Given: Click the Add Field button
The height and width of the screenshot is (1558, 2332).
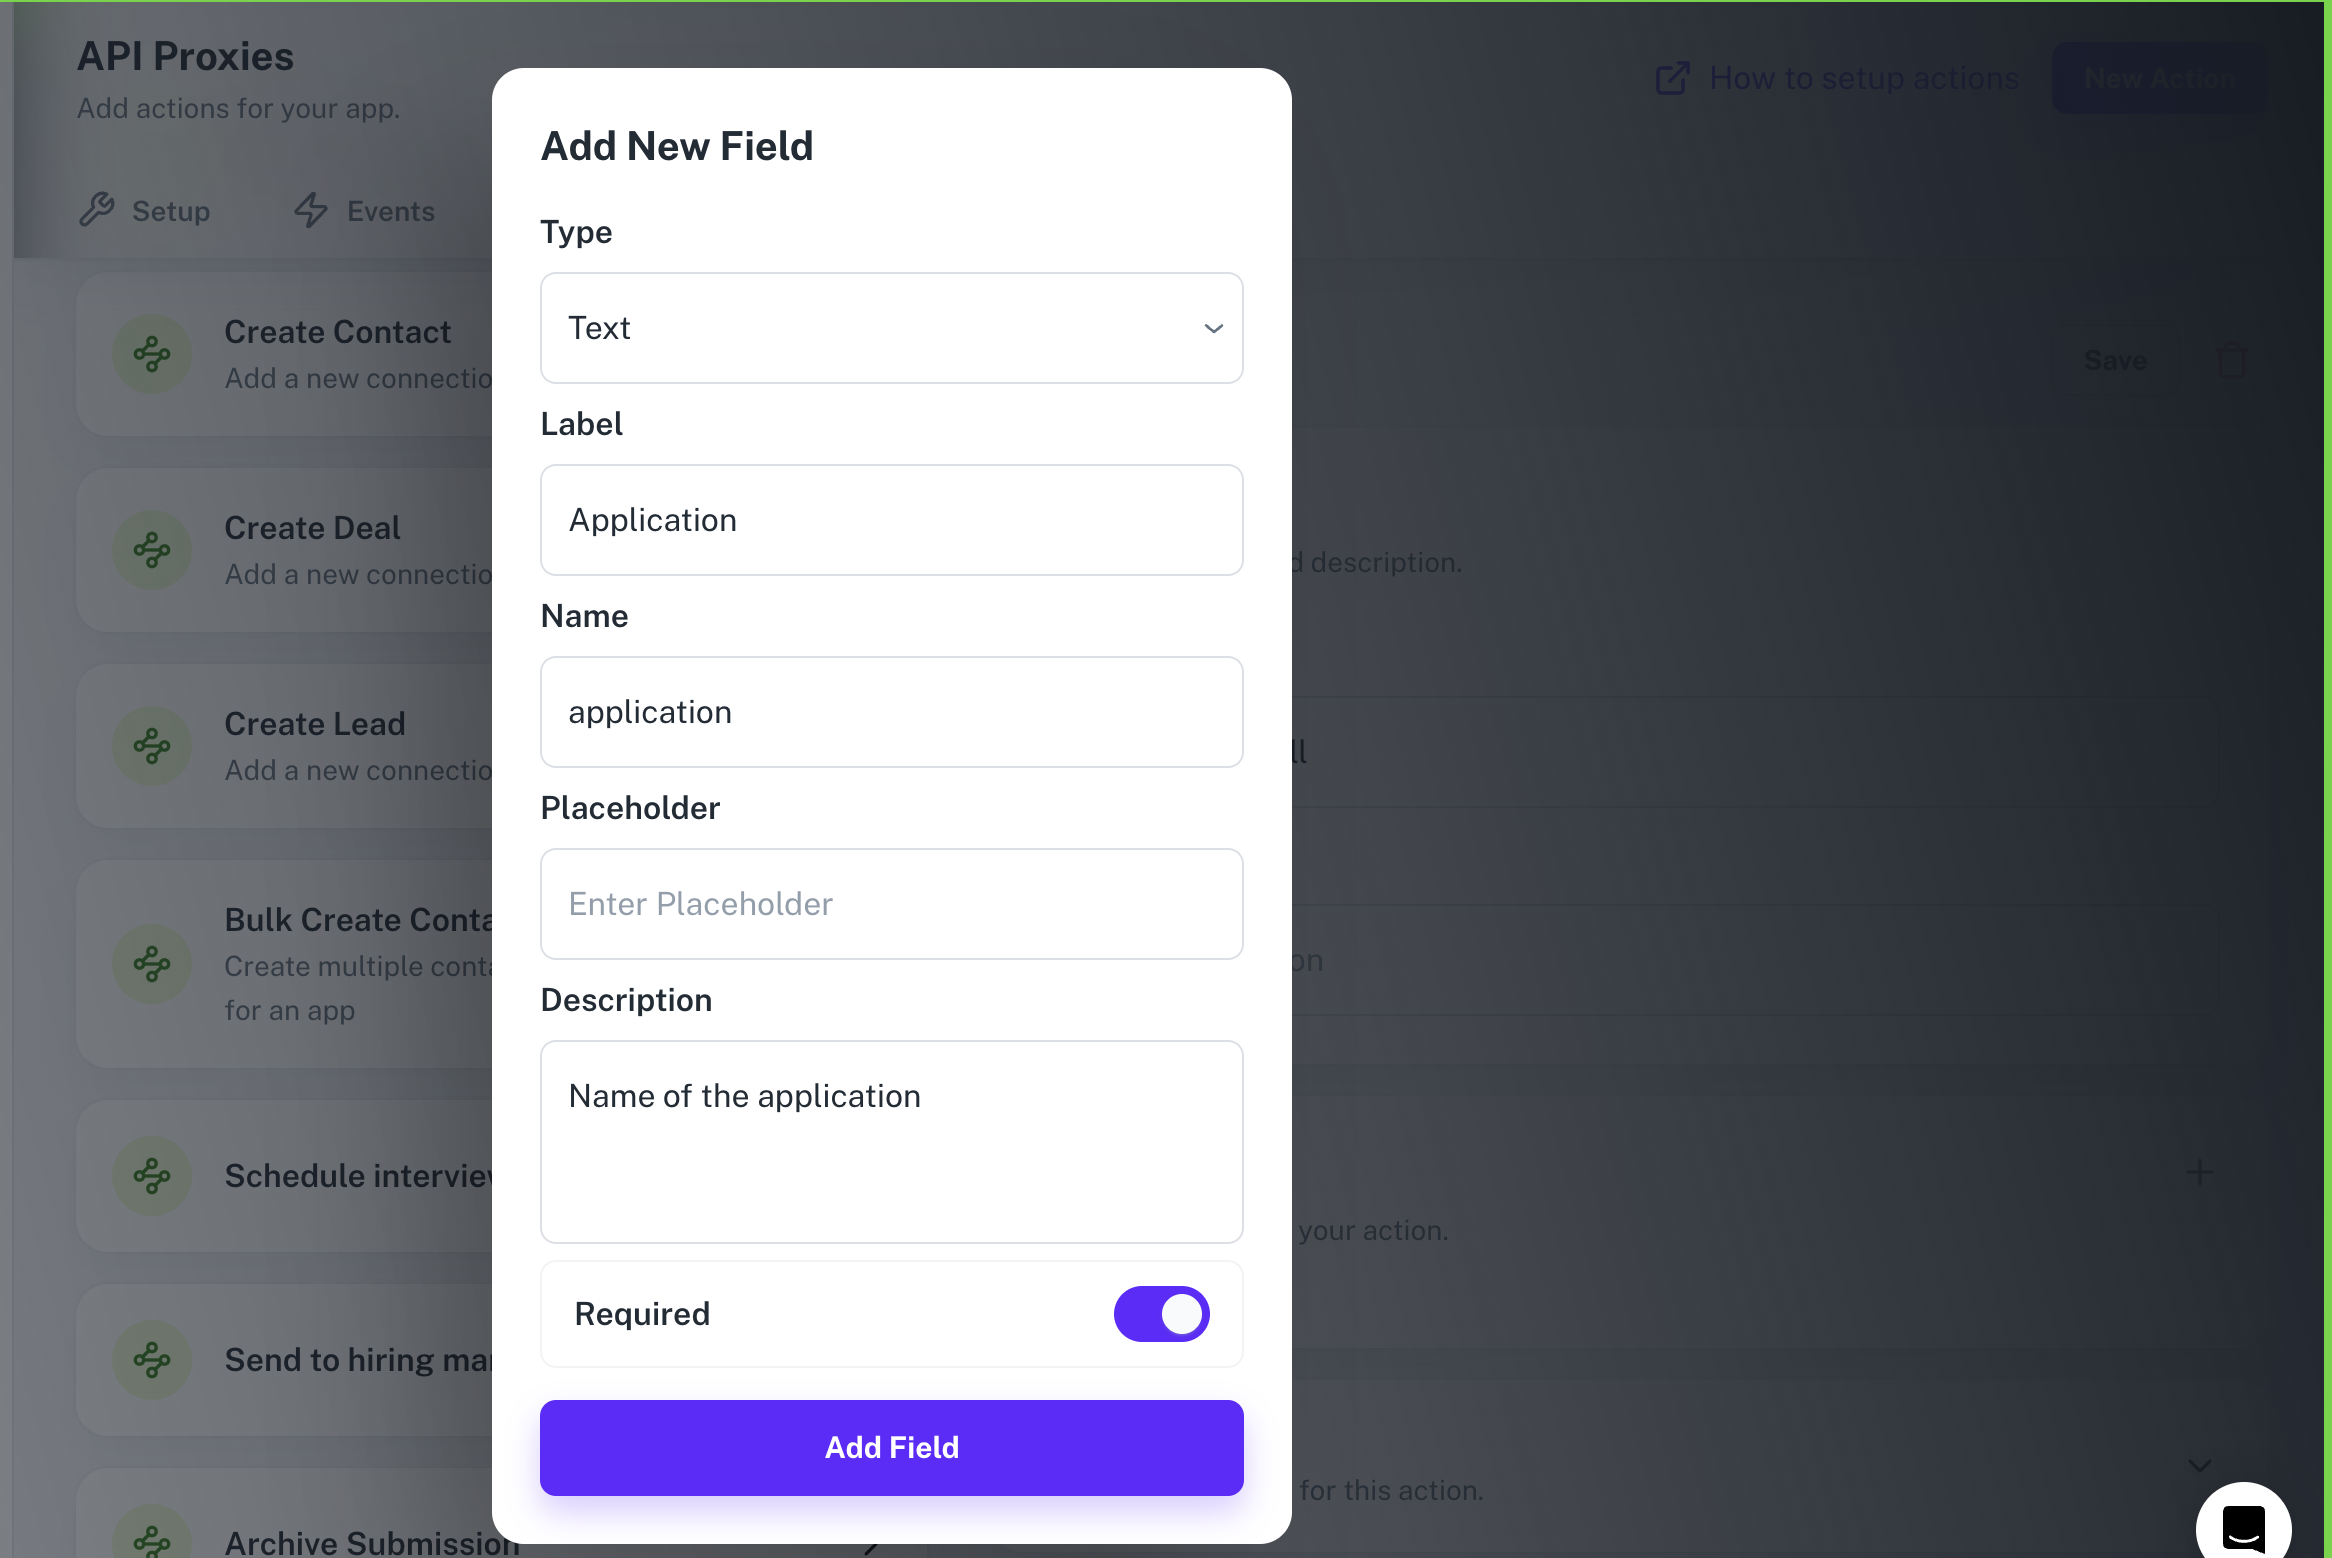Looking at the screenshot, I should coord(891,1447).
